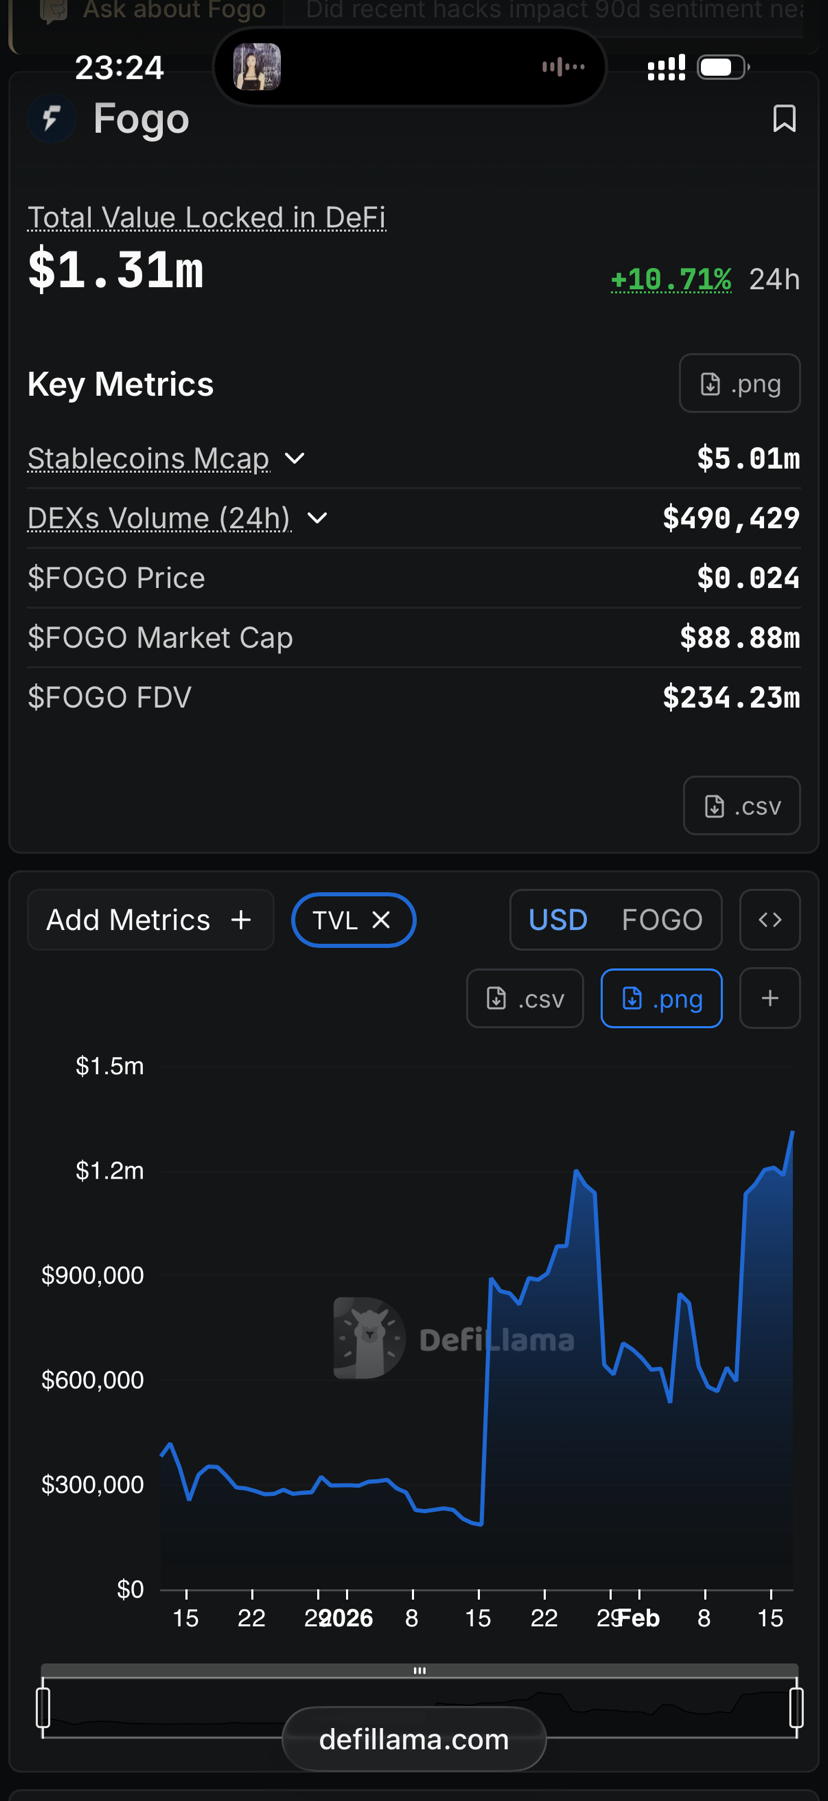Image resolution: width=828 pixels, height=1801 pixels.
Task: Remove the TVL metric chip
Action: [381, 920]
